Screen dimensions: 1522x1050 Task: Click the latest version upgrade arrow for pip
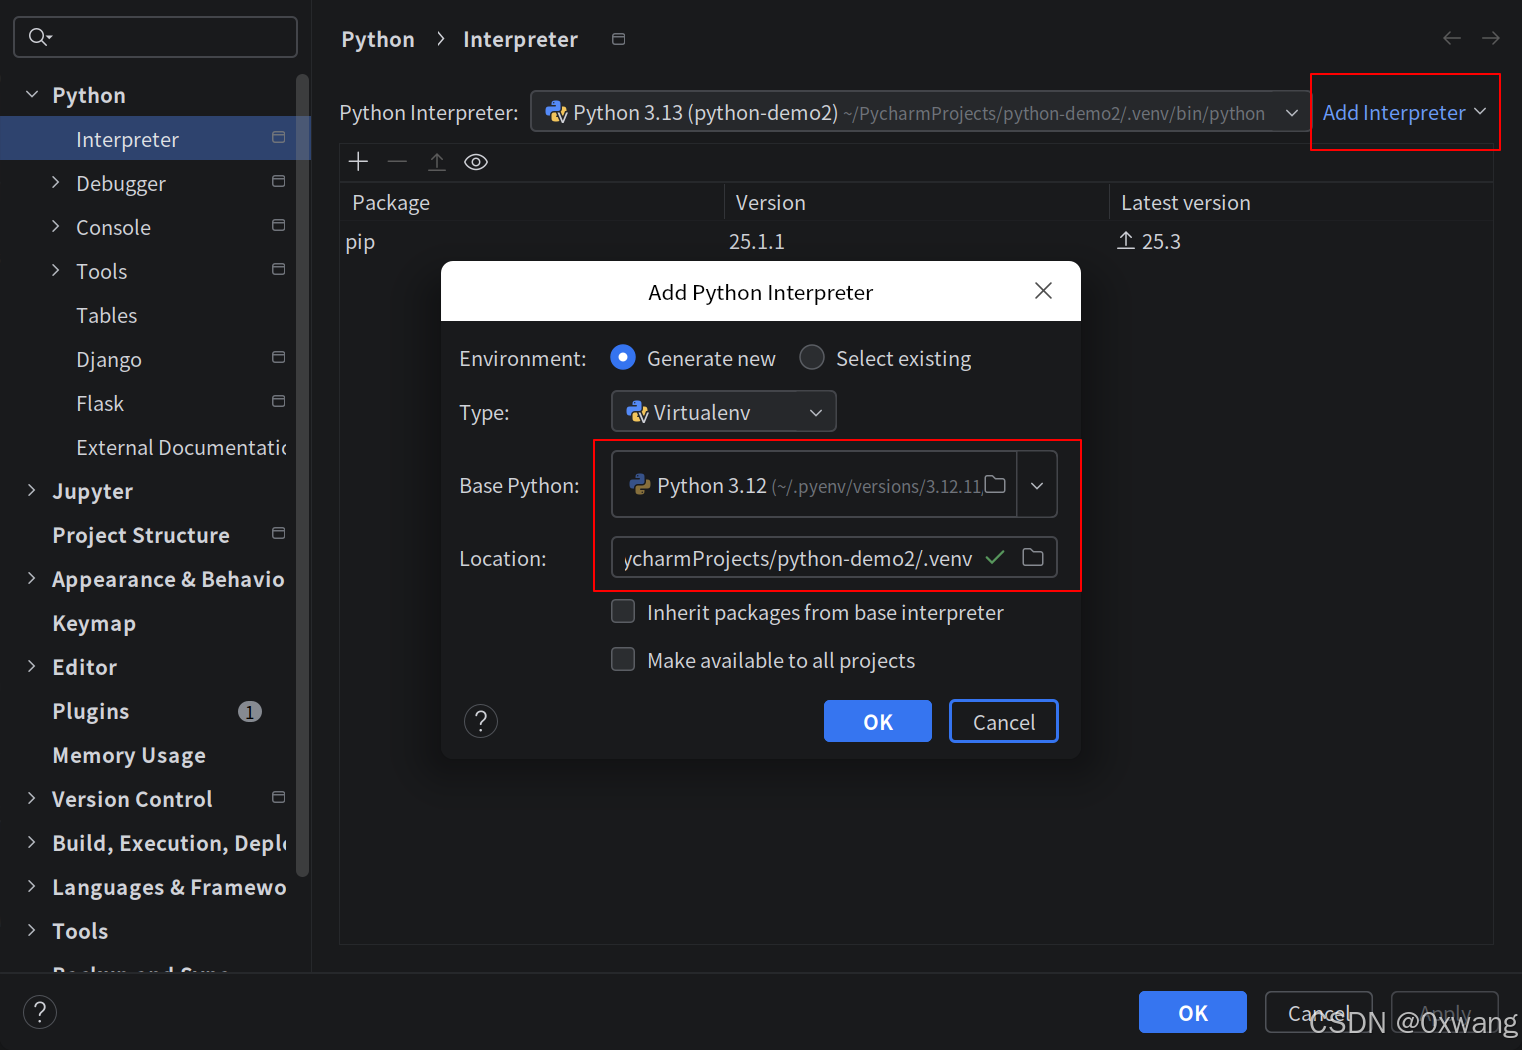(x=1126, y=241)
